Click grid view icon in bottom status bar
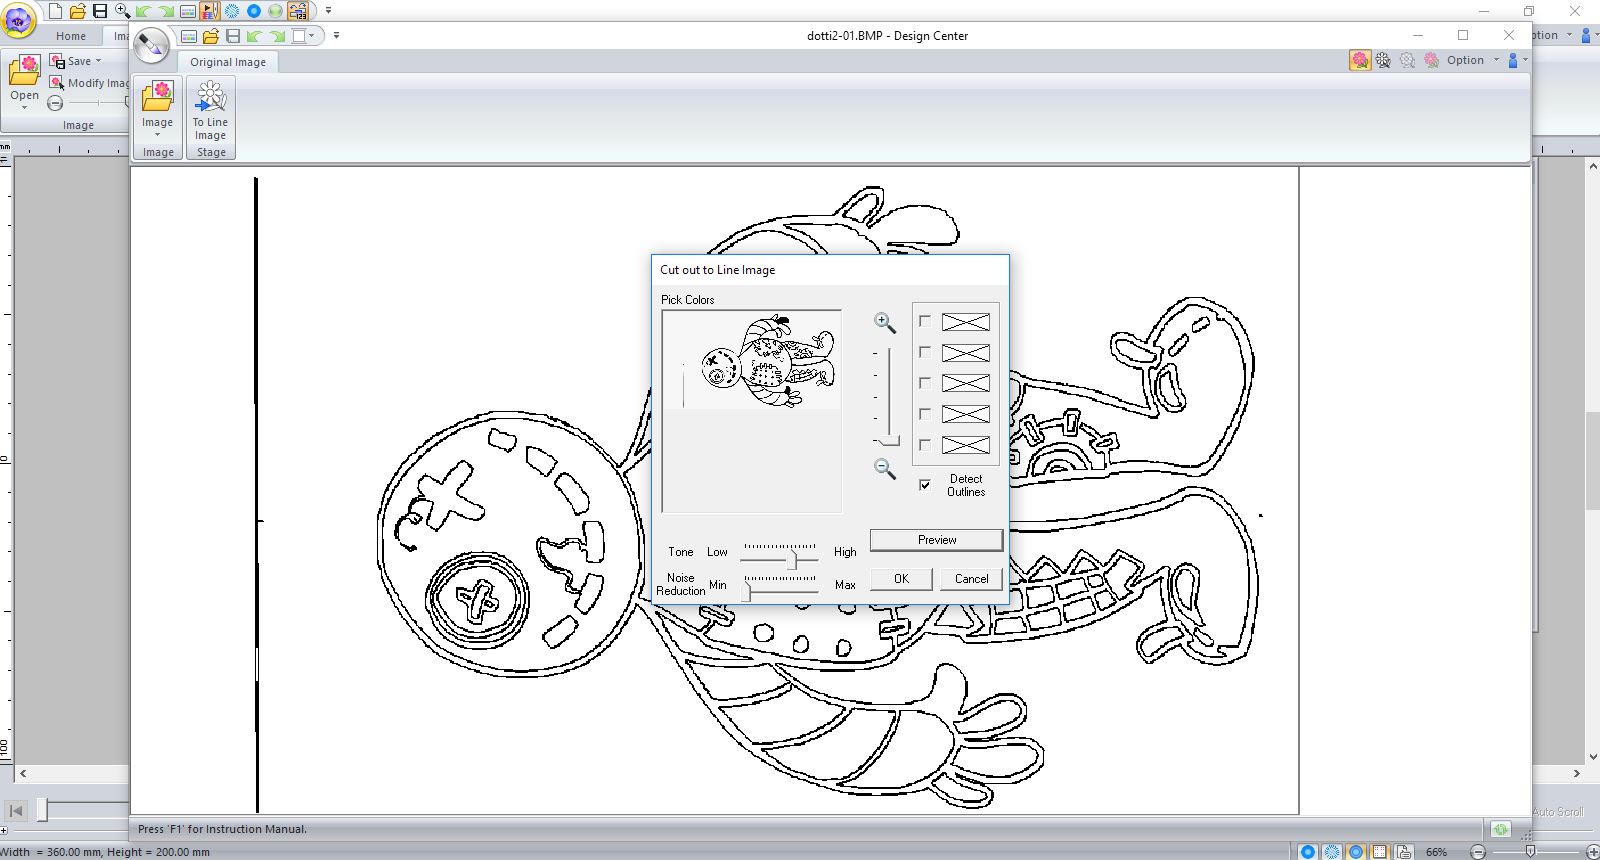 [1380, 852]
